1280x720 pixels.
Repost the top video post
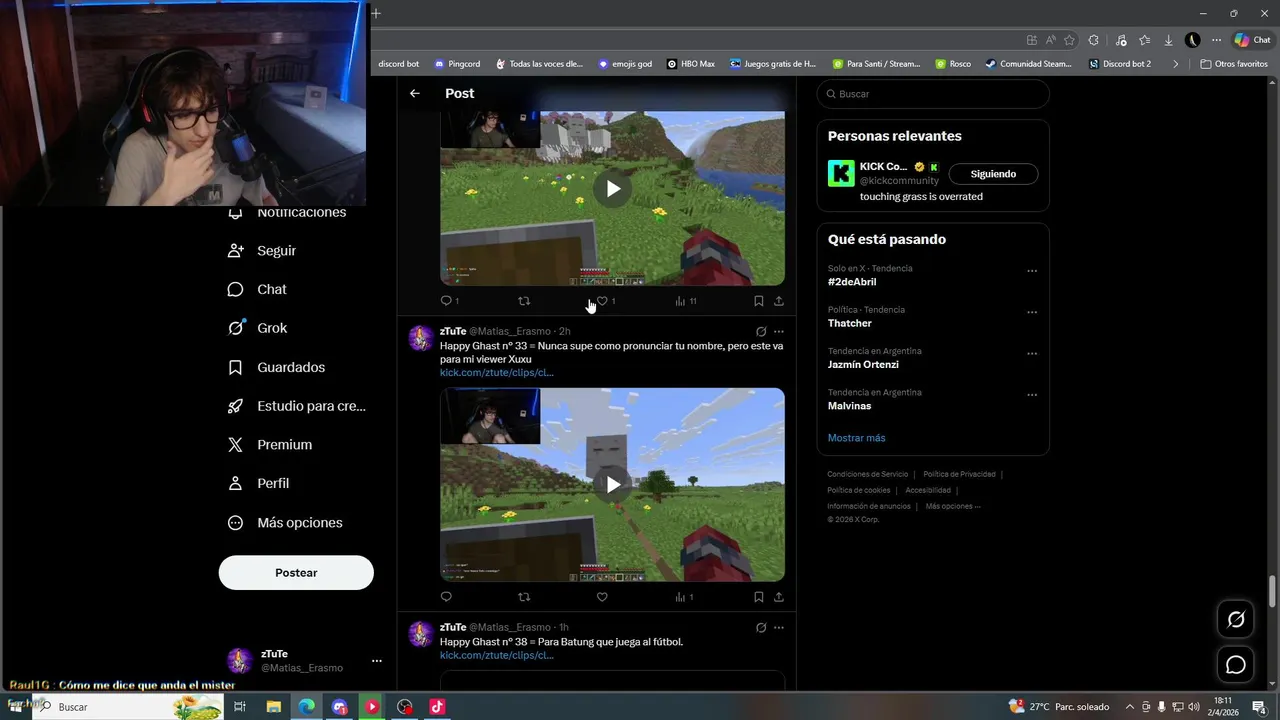point(524,301)
